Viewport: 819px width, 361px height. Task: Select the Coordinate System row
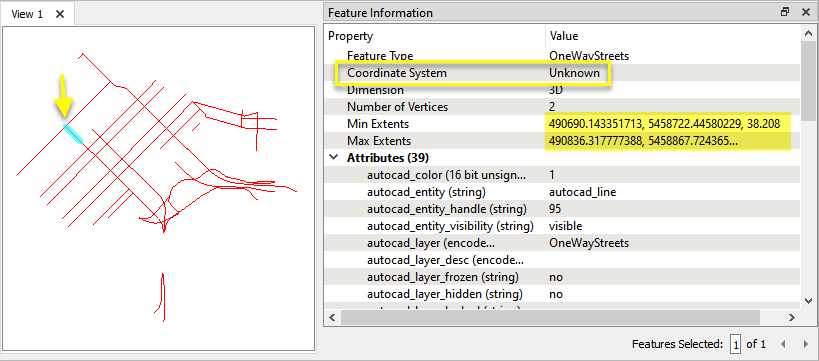click(x=563, y=73)
